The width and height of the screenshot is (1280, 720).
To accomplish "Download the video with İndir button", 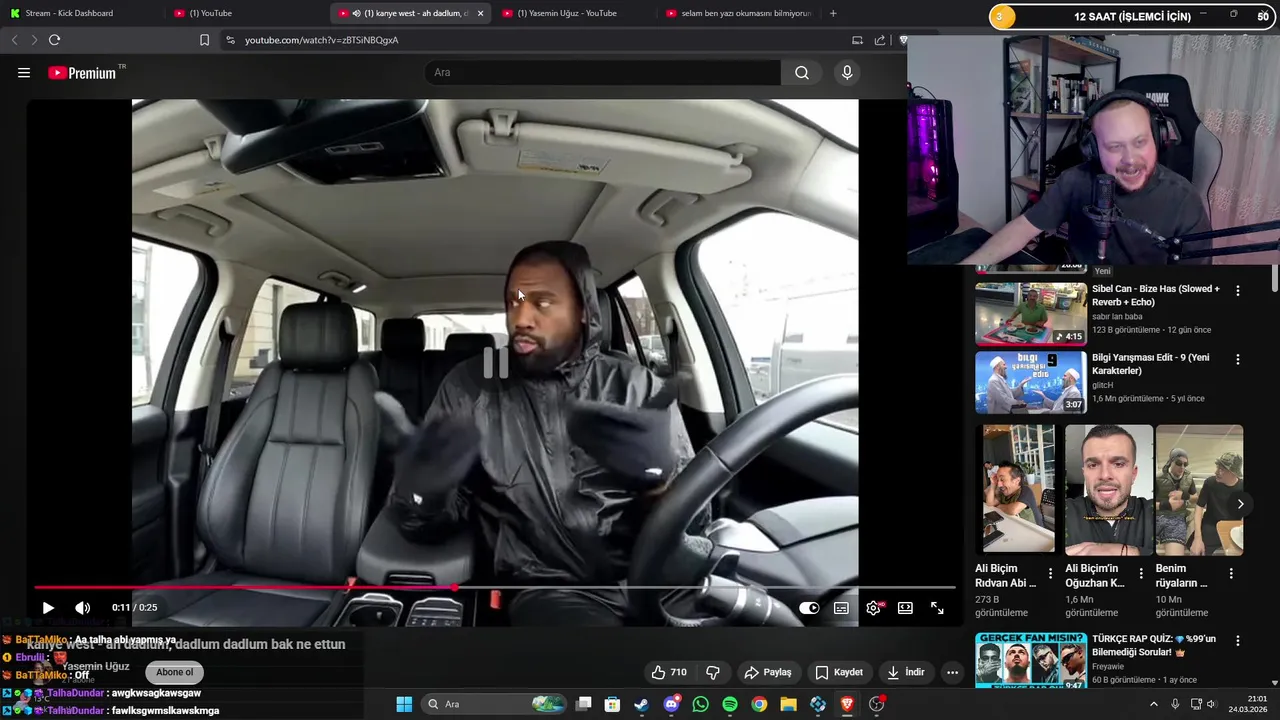I will (906, 672).
